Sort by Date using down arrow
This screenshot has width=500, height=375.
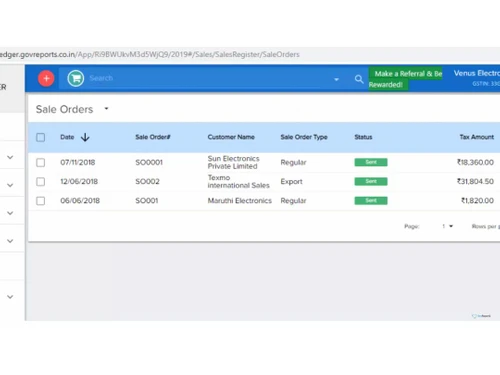click(x=85, y=137)
